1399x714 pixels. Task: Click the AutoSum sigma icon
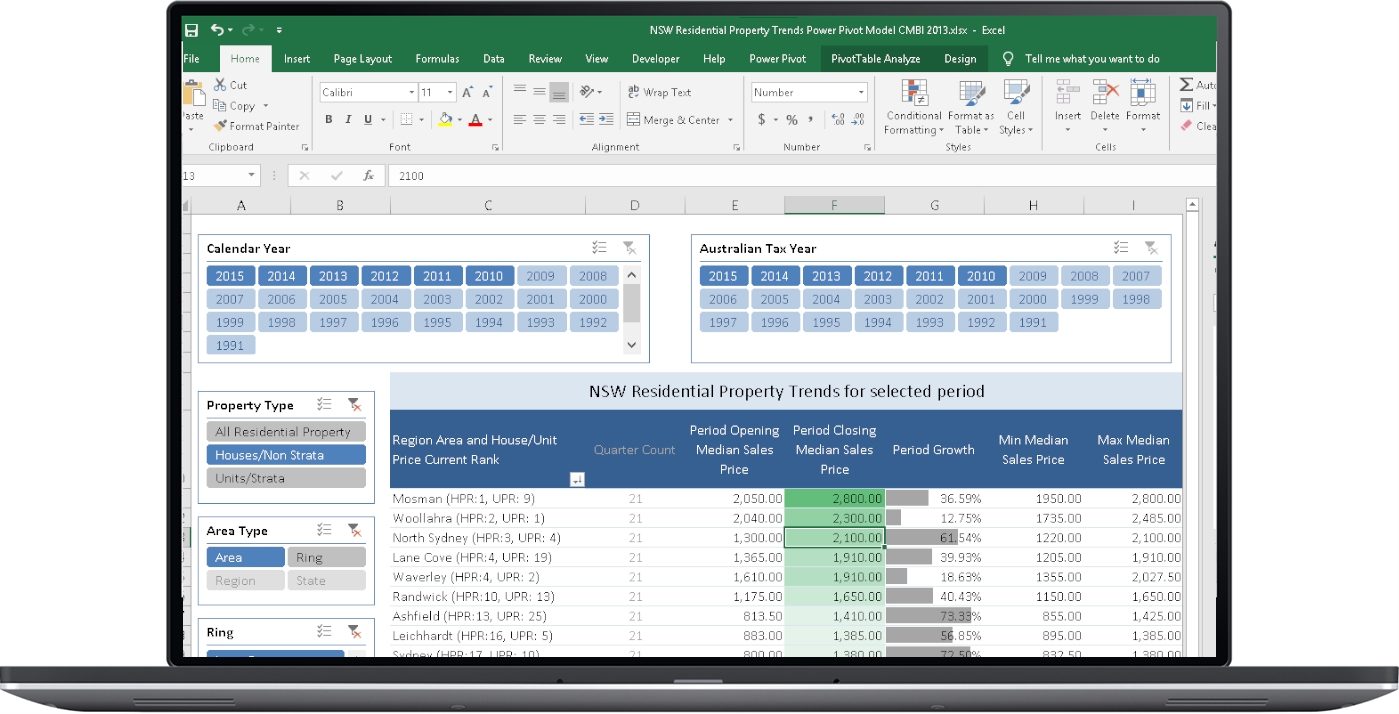1186,85
